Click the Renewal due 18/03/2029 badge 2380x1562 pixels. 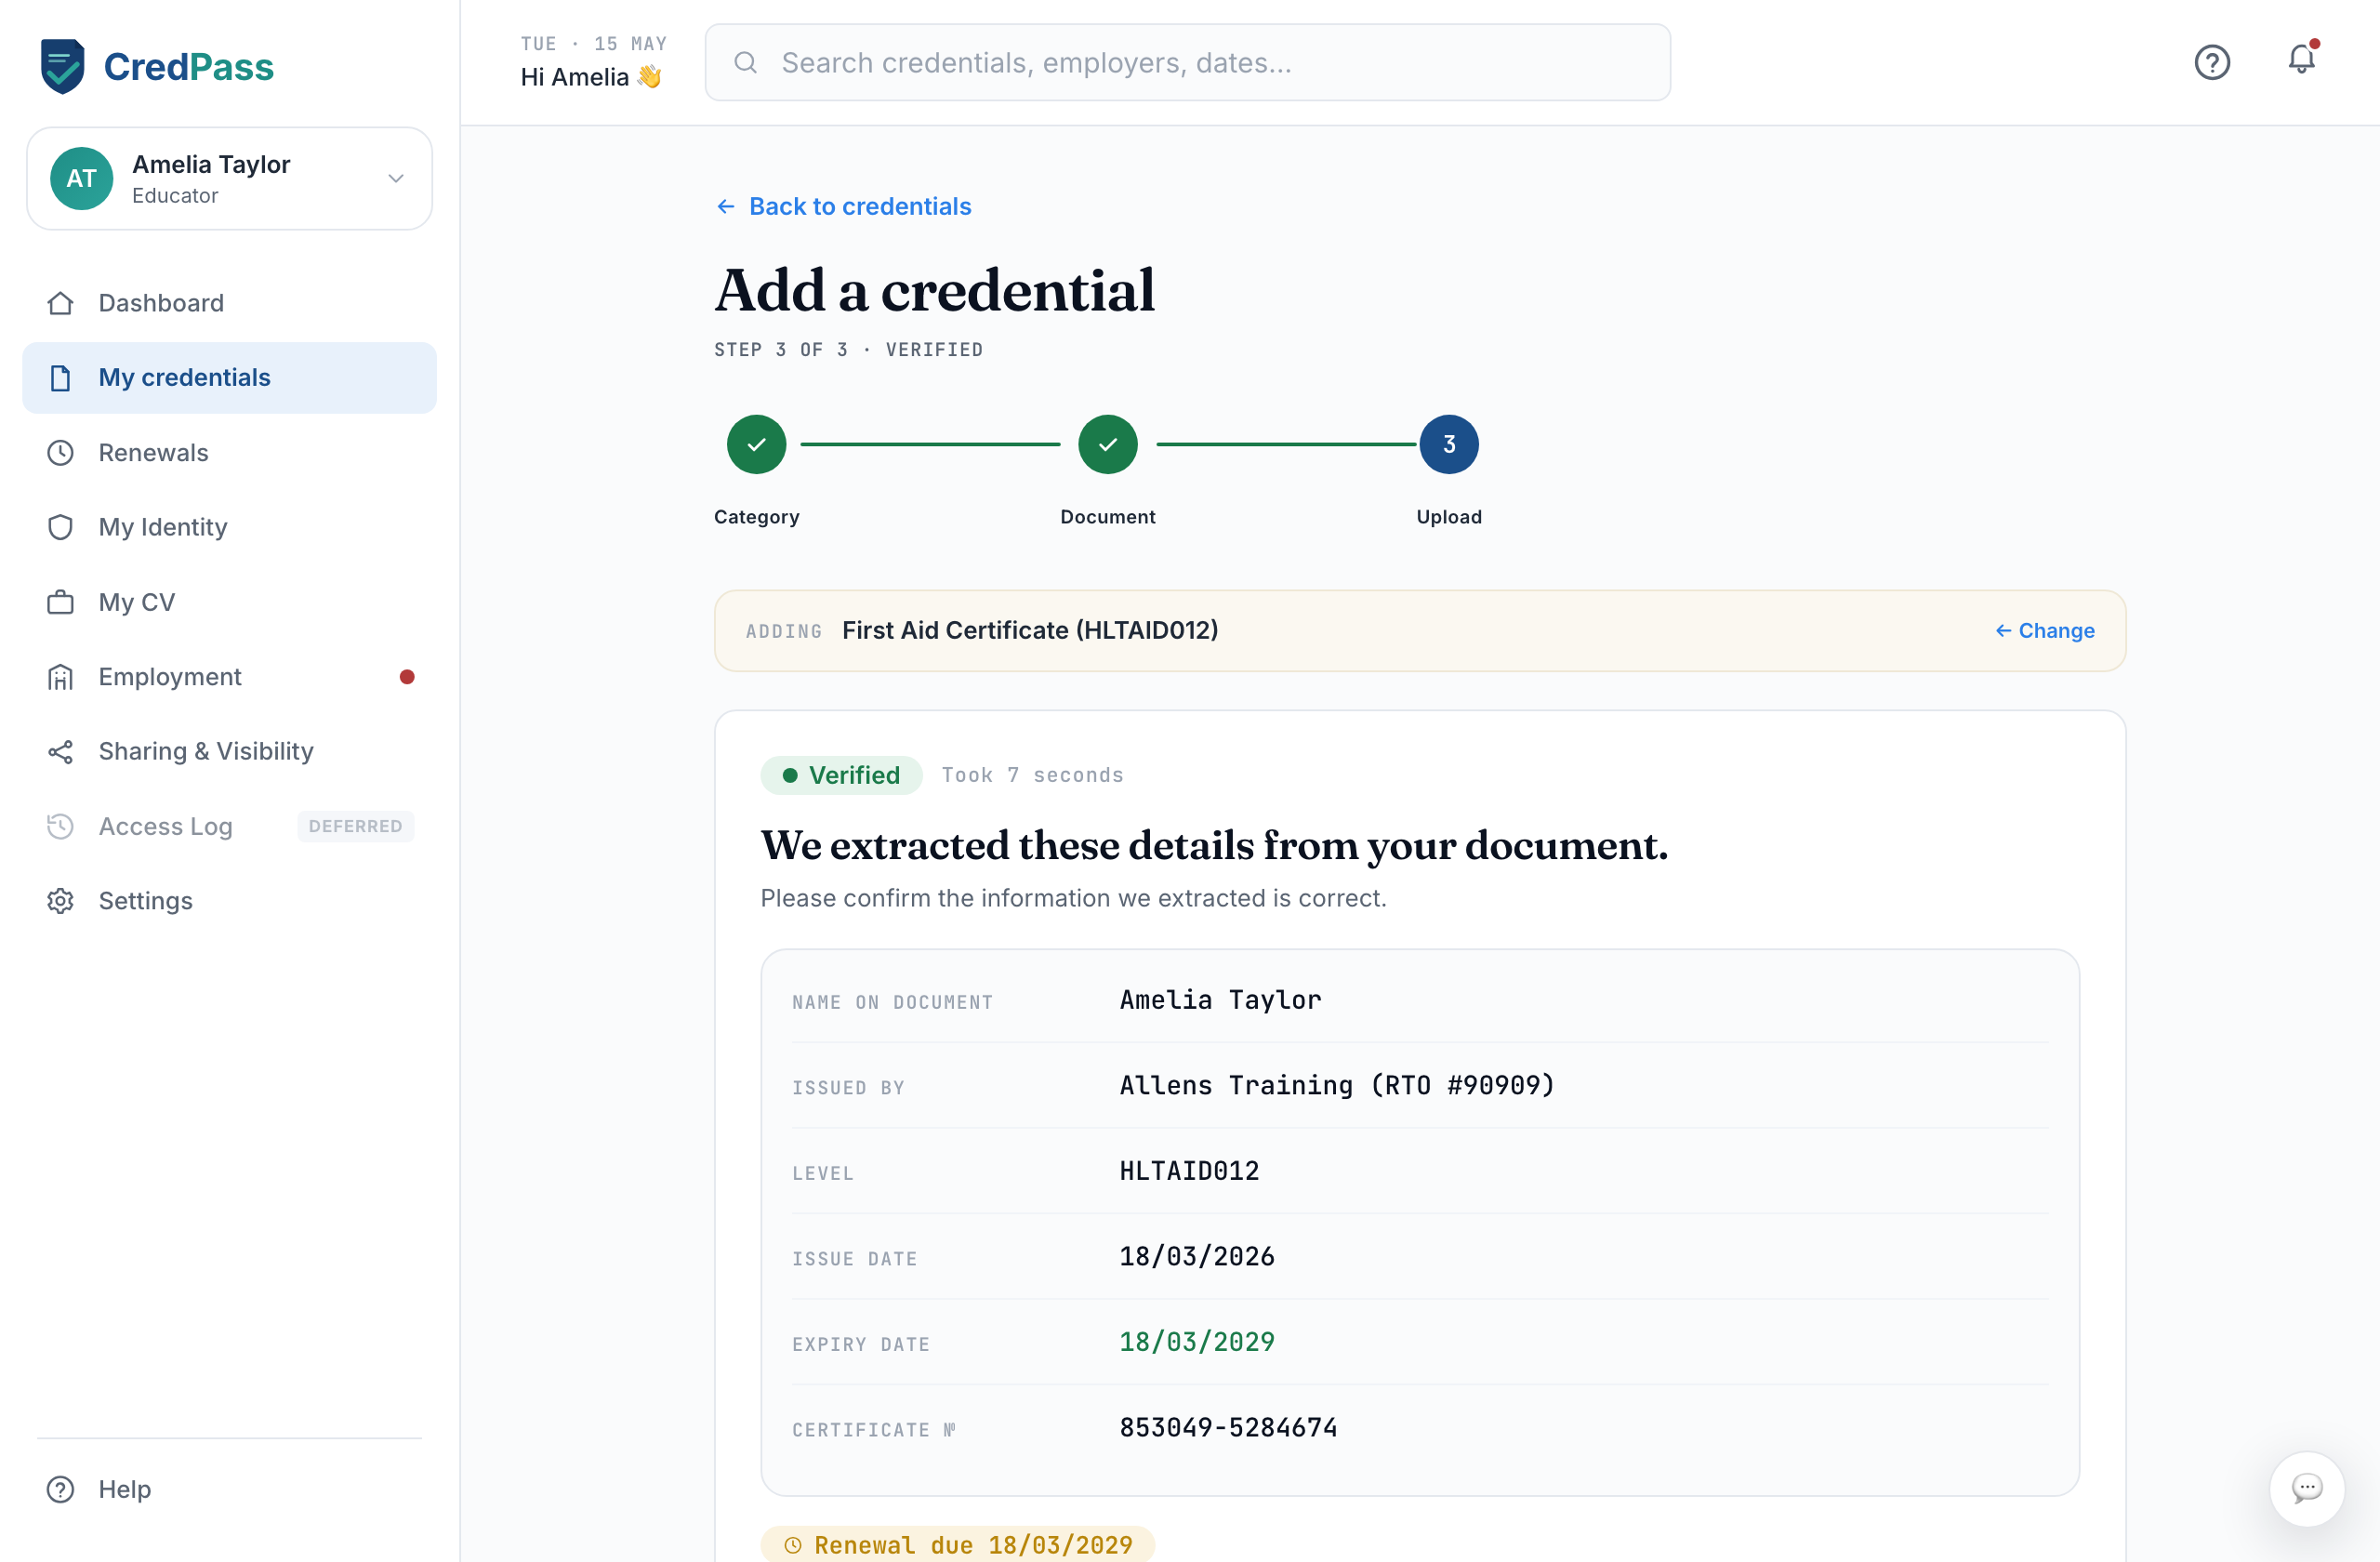pyautogui.click(x=958, y=1544)
